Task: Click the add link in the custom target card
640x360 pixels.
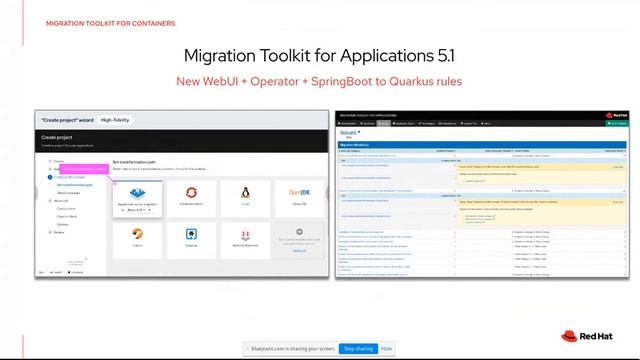Action: pos(299,251)
